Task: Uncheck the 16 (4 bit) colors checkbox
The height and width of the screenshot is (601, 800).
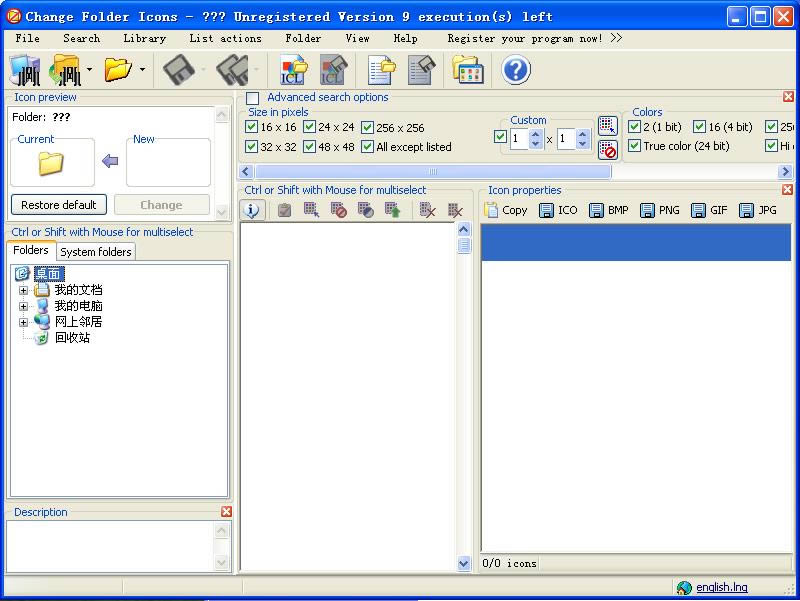Action: (699, 127)
